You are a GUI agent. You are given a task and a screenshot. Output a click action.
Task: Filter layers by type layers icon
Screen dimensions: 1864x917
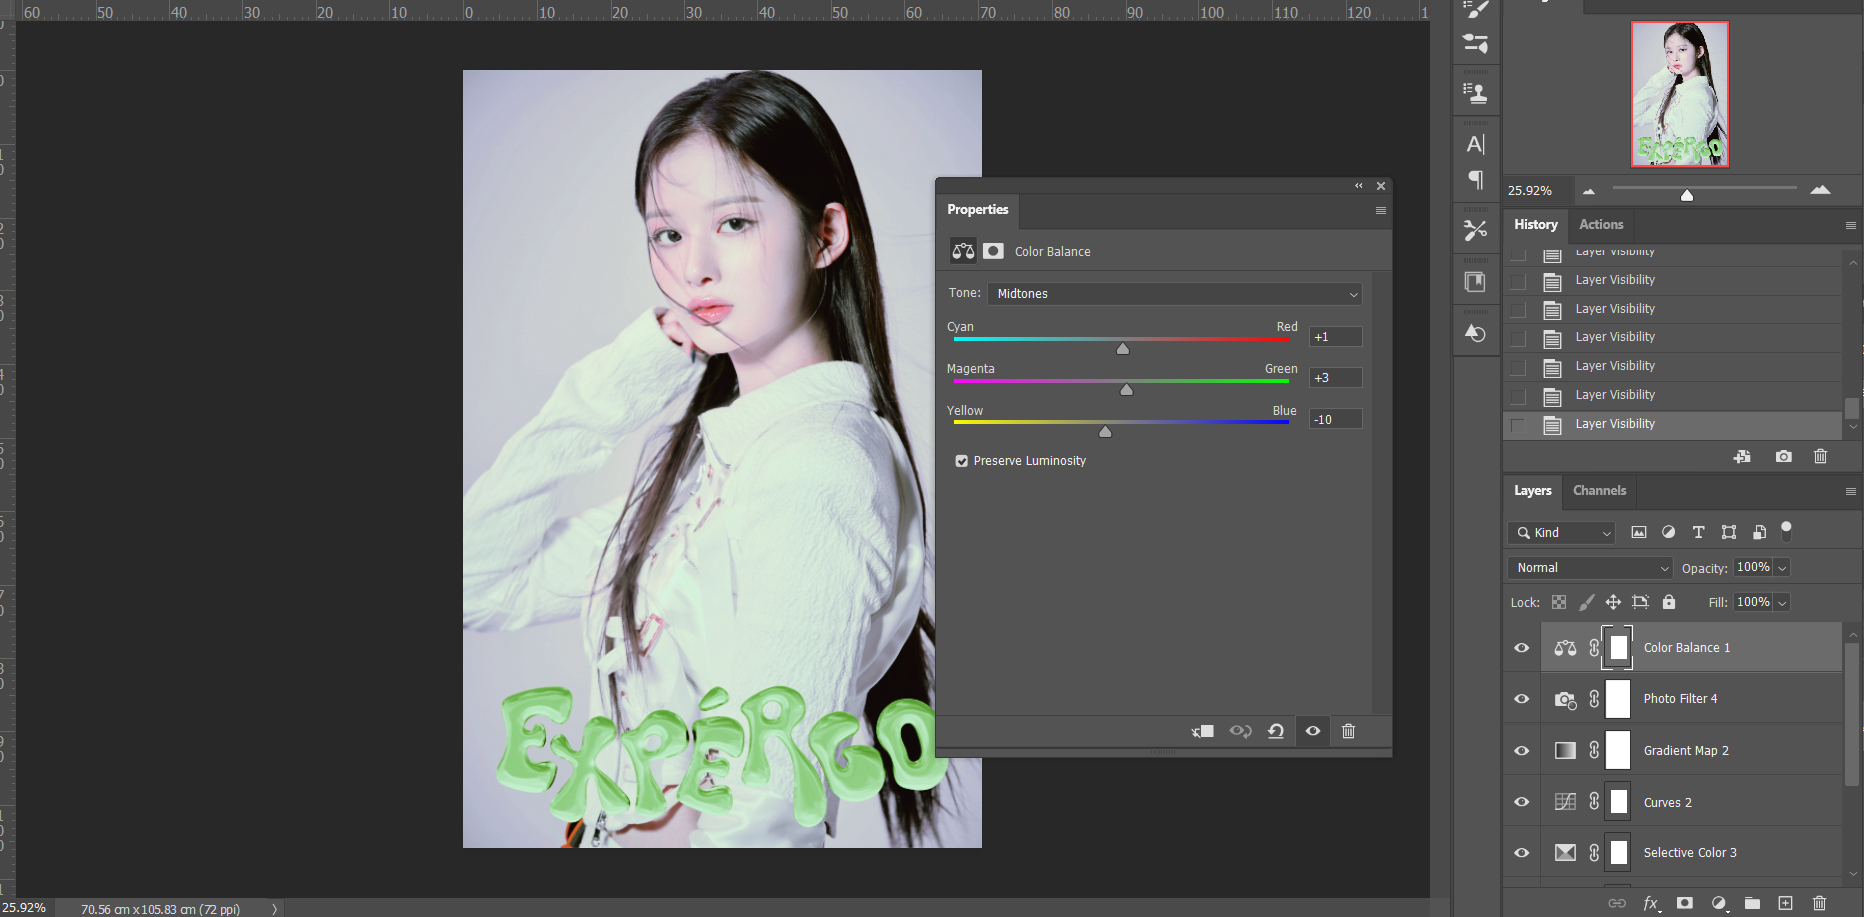(1698, 532)
